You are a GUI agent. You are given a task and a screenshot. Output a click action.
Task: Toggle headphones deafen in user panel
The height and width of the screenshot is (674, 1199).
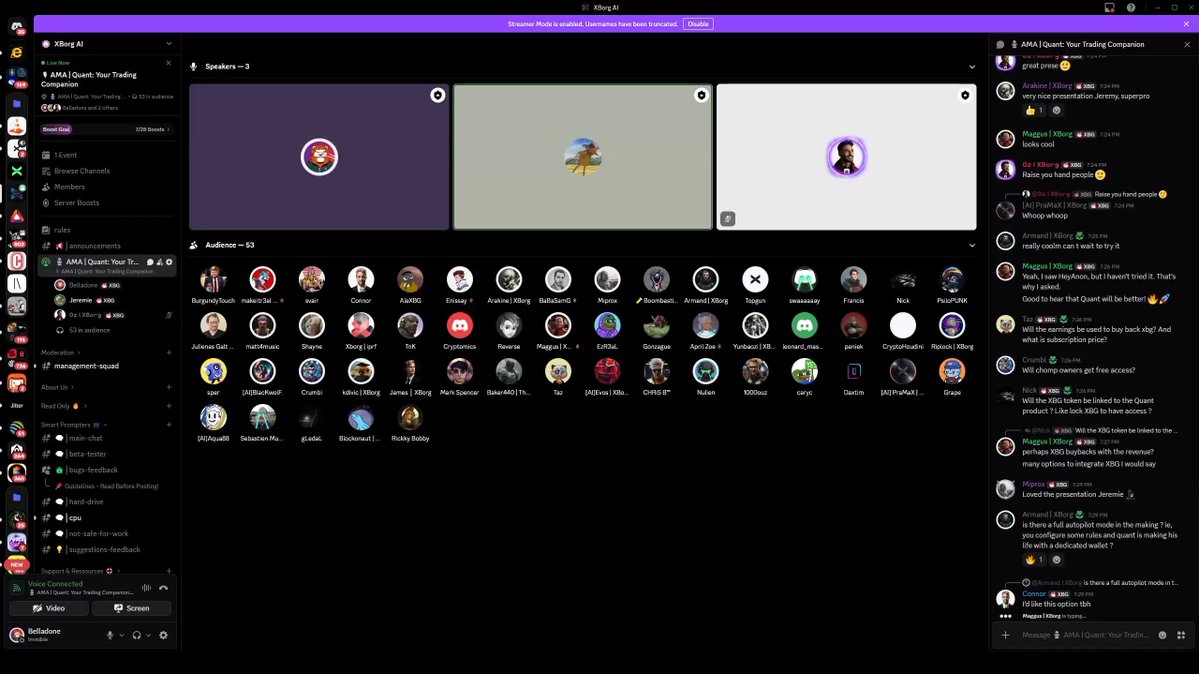point(137,635)
